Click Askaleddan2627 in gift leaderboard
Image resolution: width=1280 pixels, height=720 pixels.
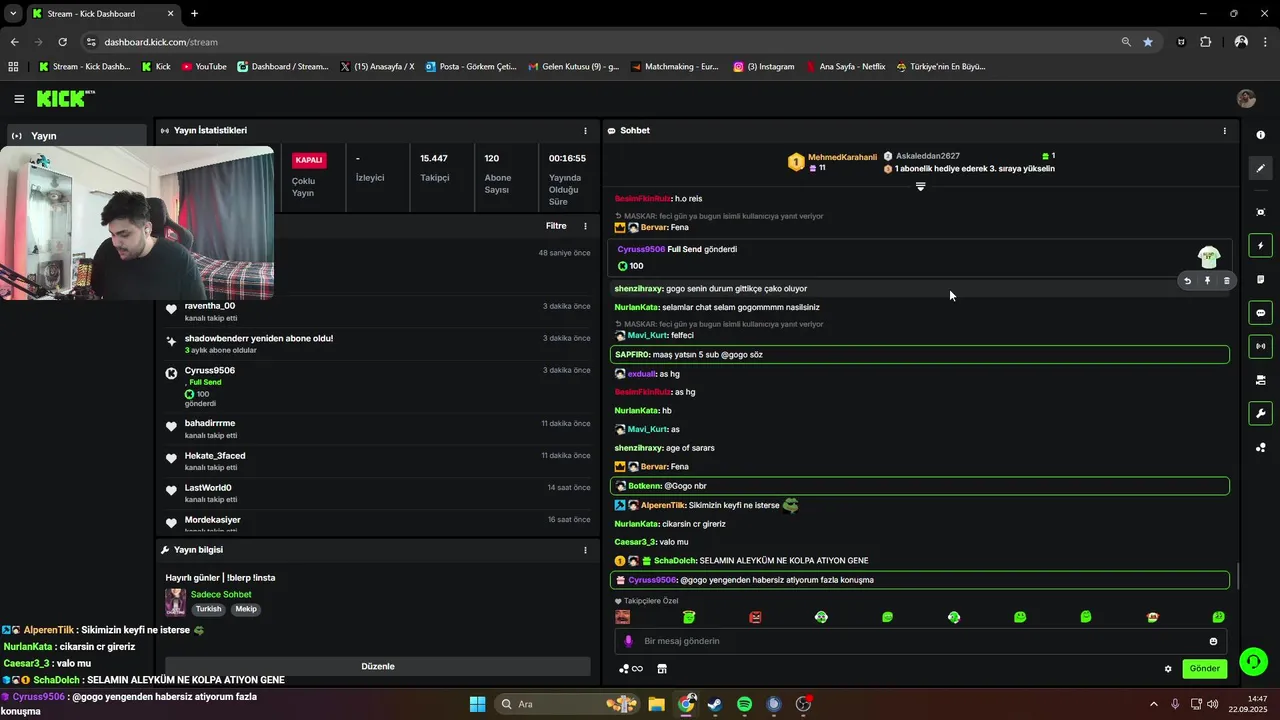tap(927, 156)
